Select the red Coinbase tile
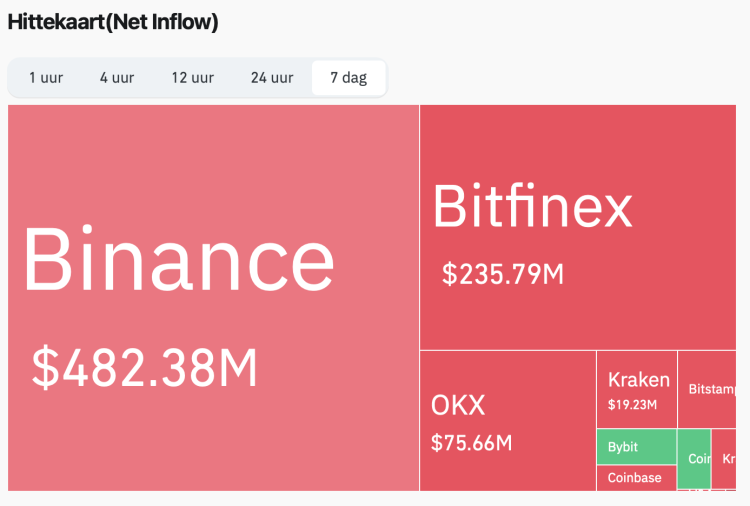Image resolution: width=750 pixels, height=506 pixels. tap(636, 478)
